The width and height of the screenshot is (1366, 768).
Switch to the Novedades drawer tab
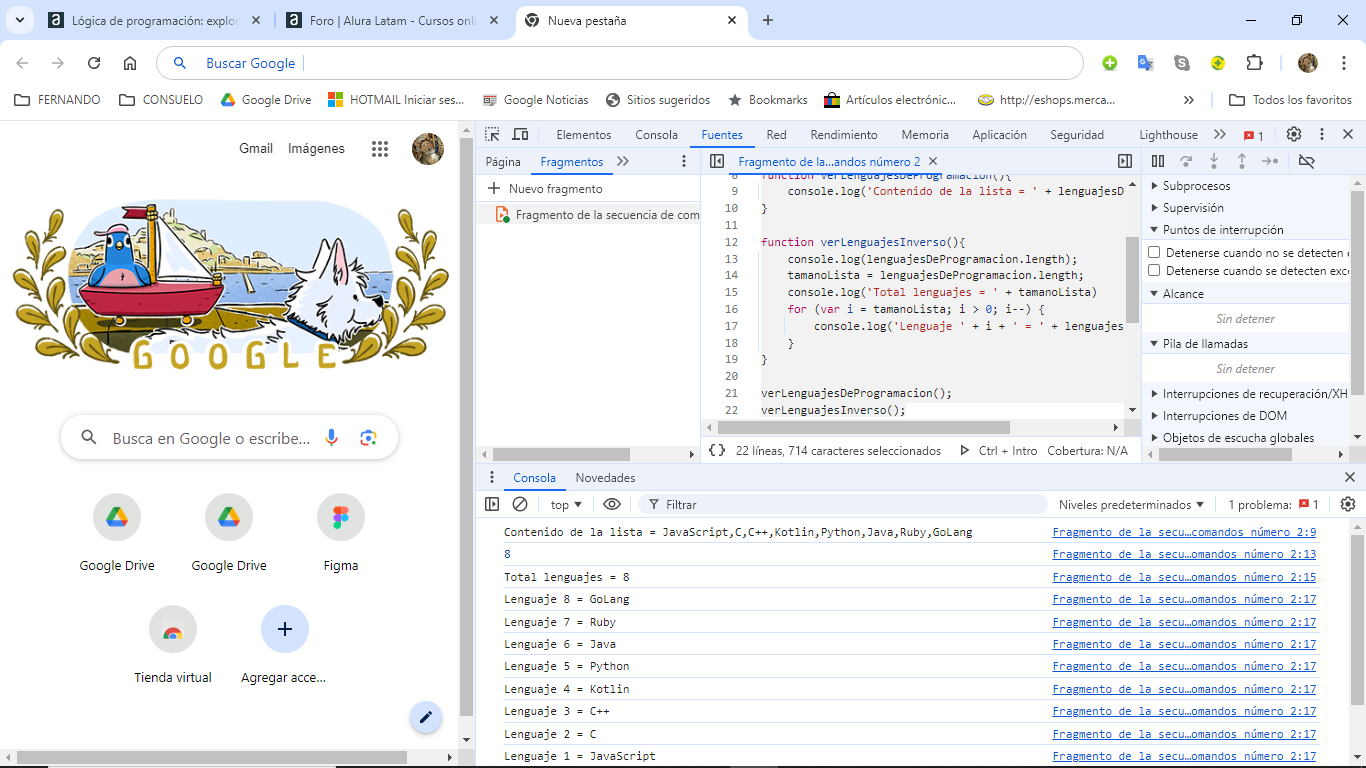[x=605, y=478]
